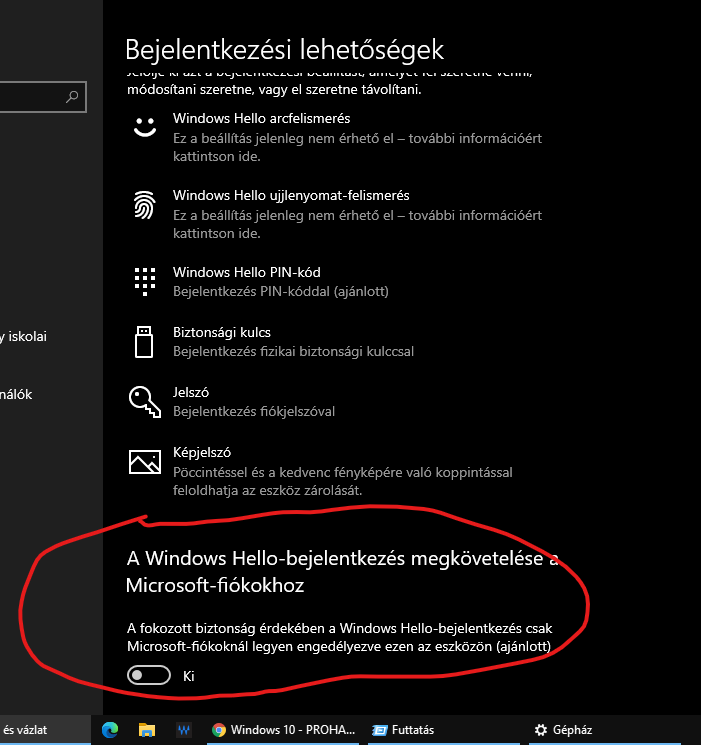Open the Word icon in taskbar
This screenshot has width=701, height=745.
[184, 730]
